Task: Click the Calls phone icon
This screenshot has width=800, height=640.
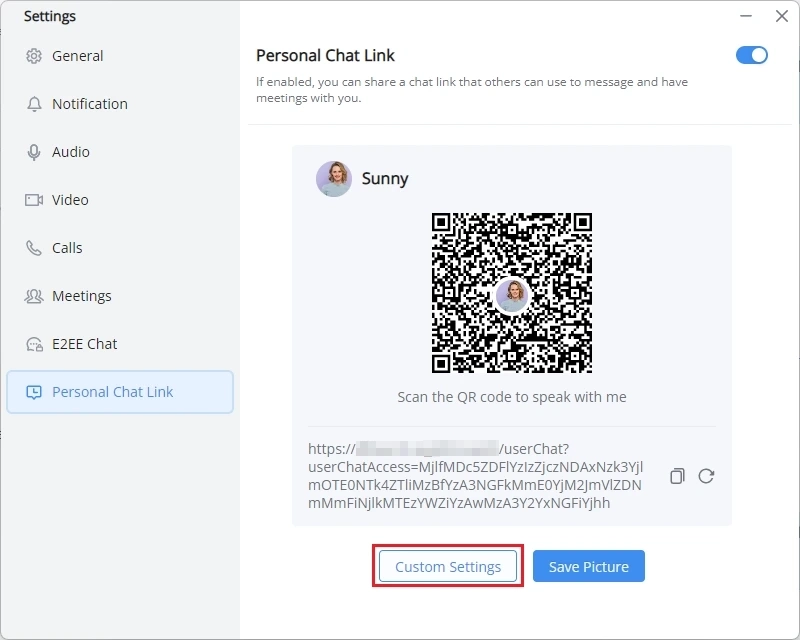Action: pos(34,248)
